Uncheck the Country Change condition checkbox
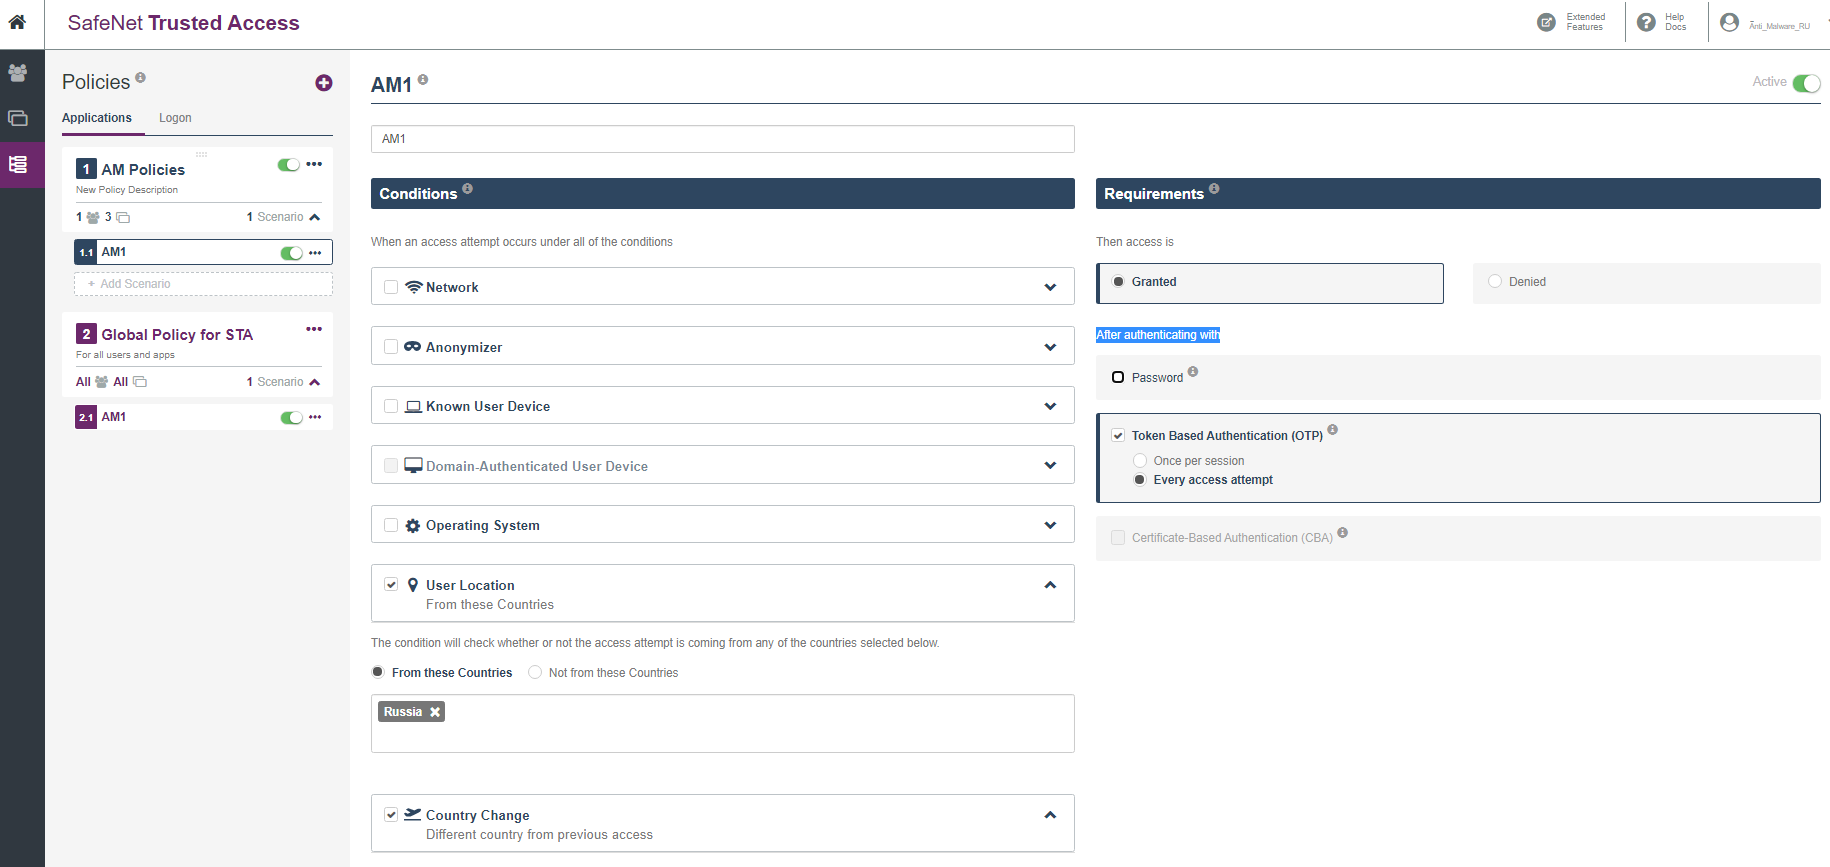The width and height of the screenshot is (1830, 867). click(x=391, y=815)
